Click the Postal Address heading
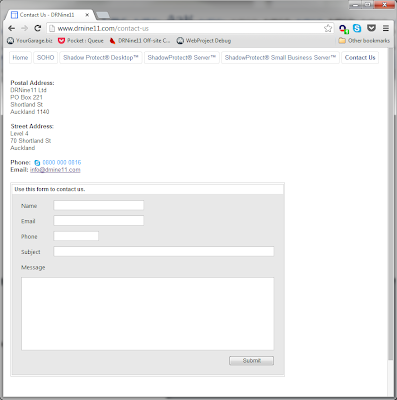Screen dimensions: 397x400 [x=32, y=83]
